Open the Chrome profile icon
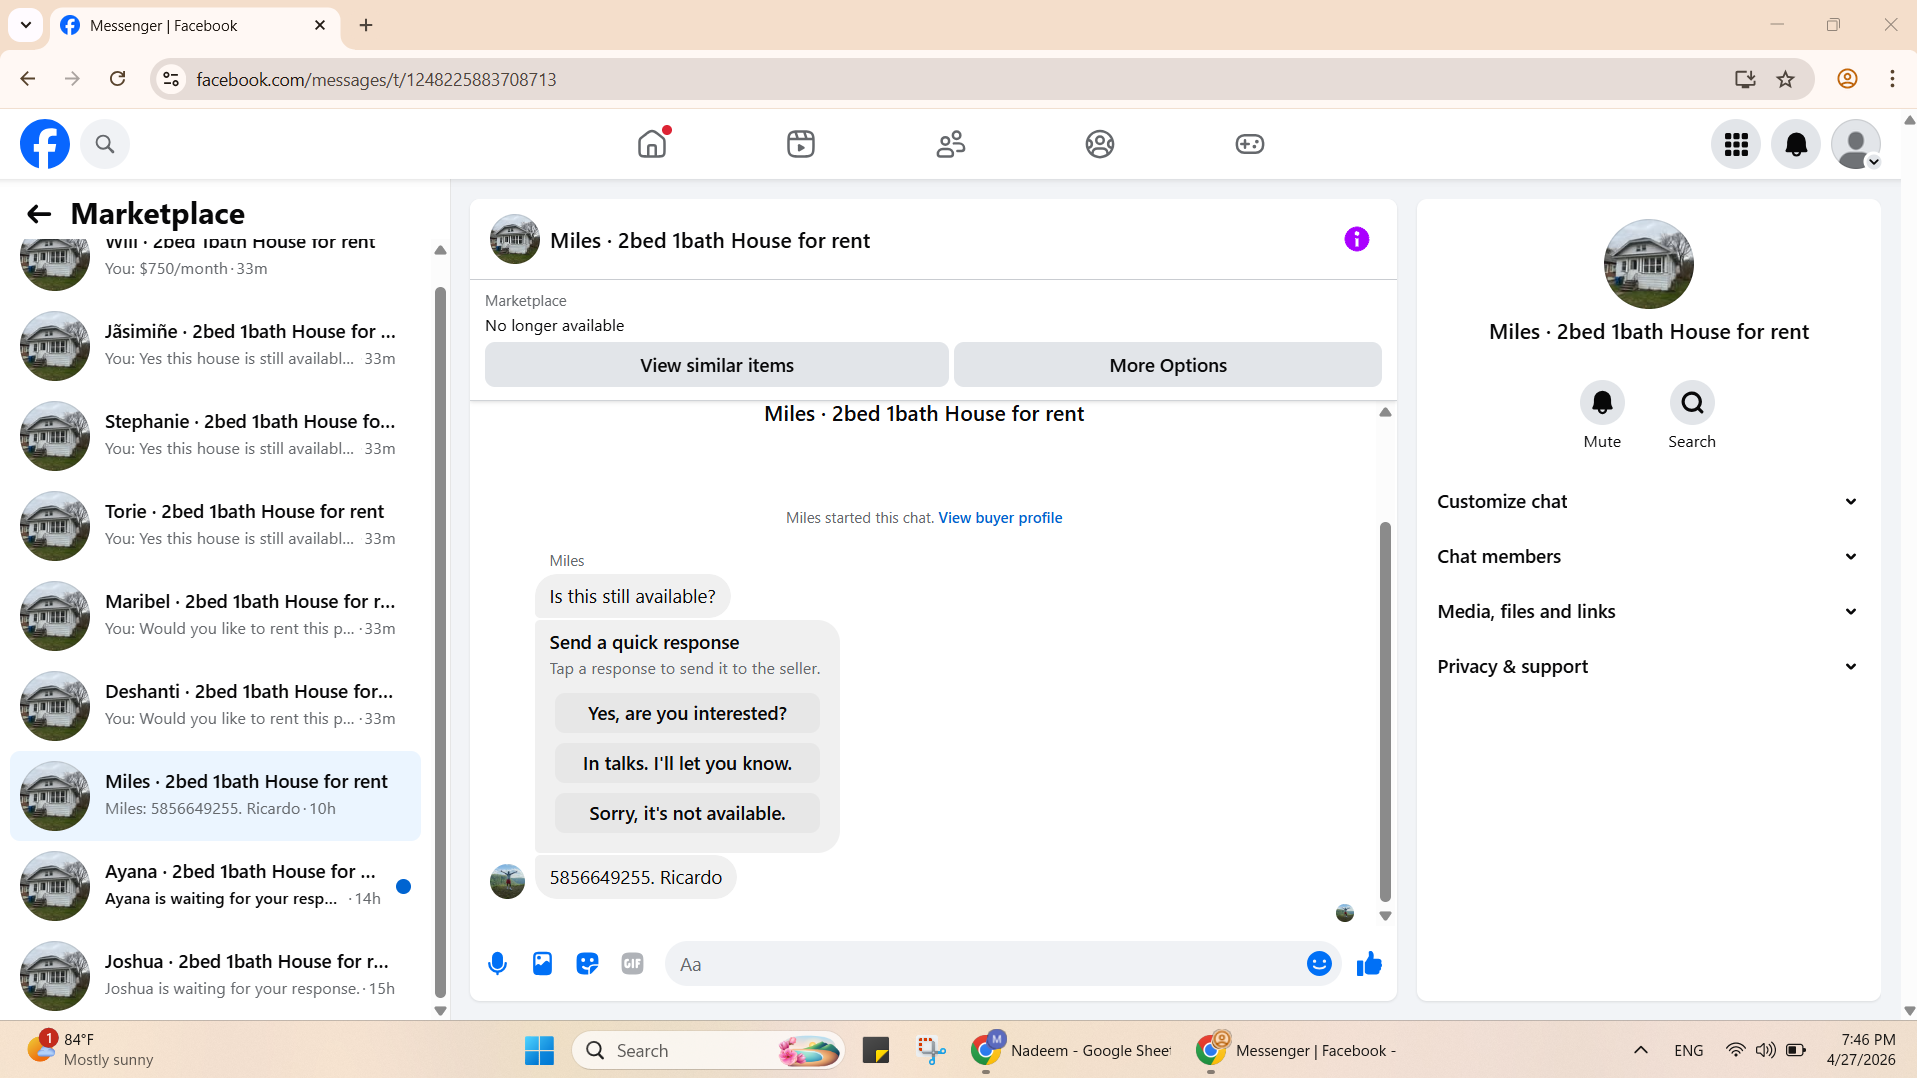 [1847, 79]
